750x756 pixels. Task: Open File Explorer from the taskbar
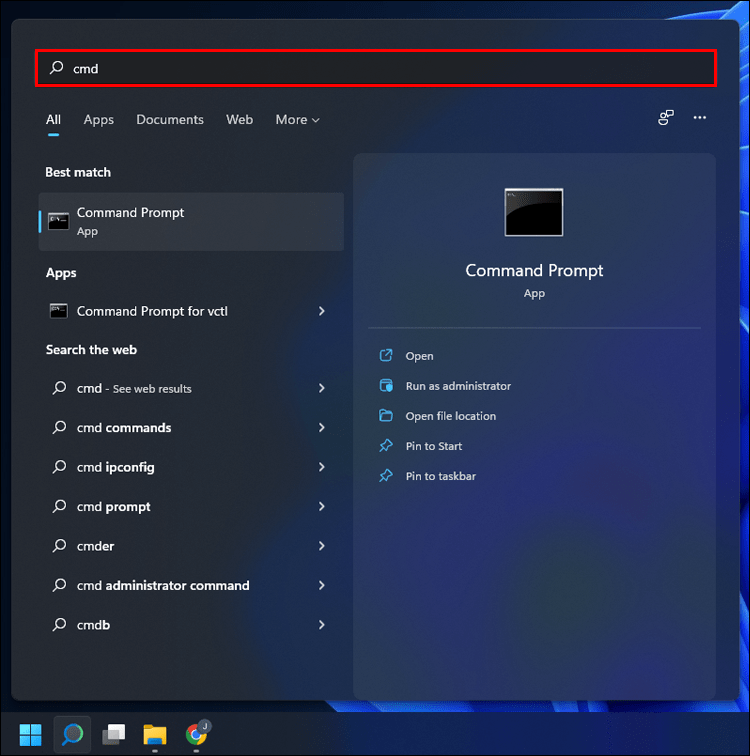(155, 735)
